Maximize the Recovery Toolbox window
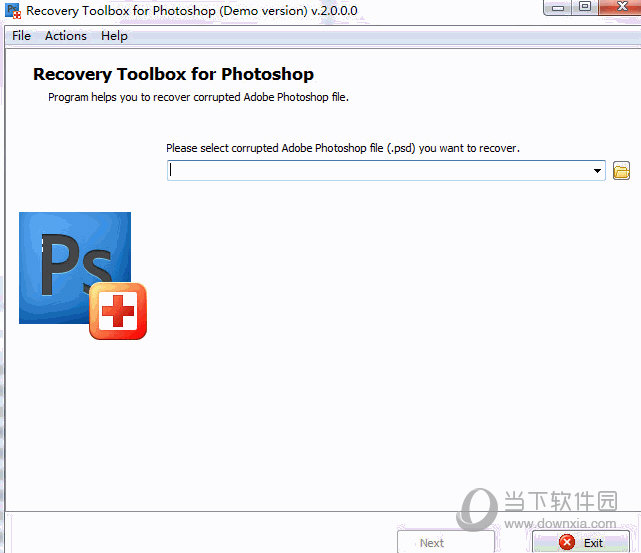 (x=585, y=7)
